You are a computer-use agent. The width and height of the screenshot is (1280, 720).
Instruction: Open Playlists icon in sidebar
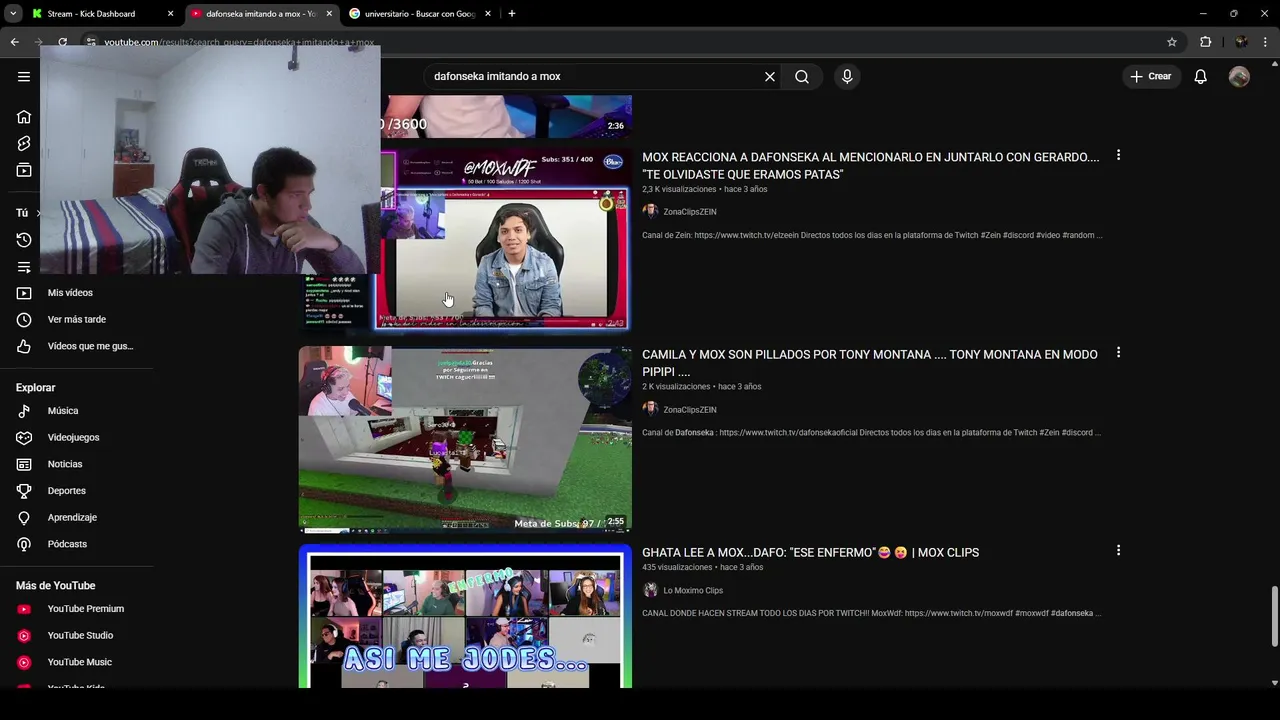(24, 267)
